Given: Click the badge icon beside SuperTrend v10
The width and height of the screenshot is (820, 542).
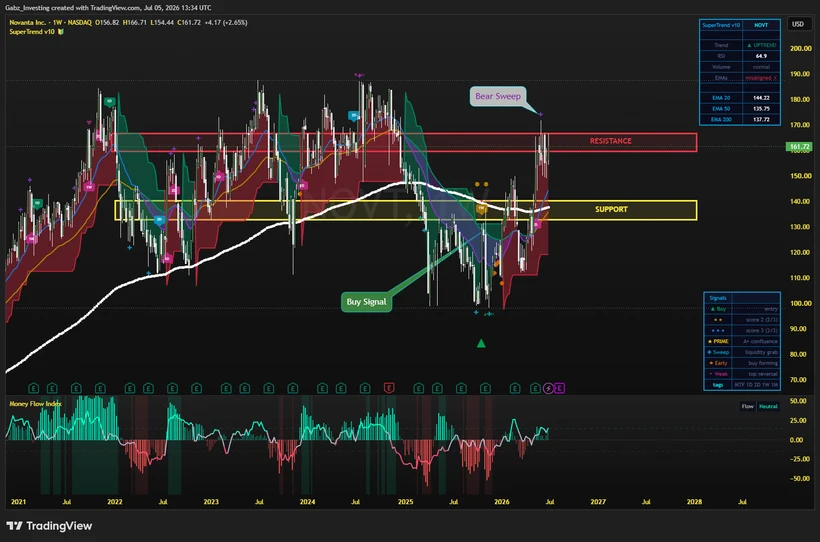Looking at the screenshot, I should [61, 32].
